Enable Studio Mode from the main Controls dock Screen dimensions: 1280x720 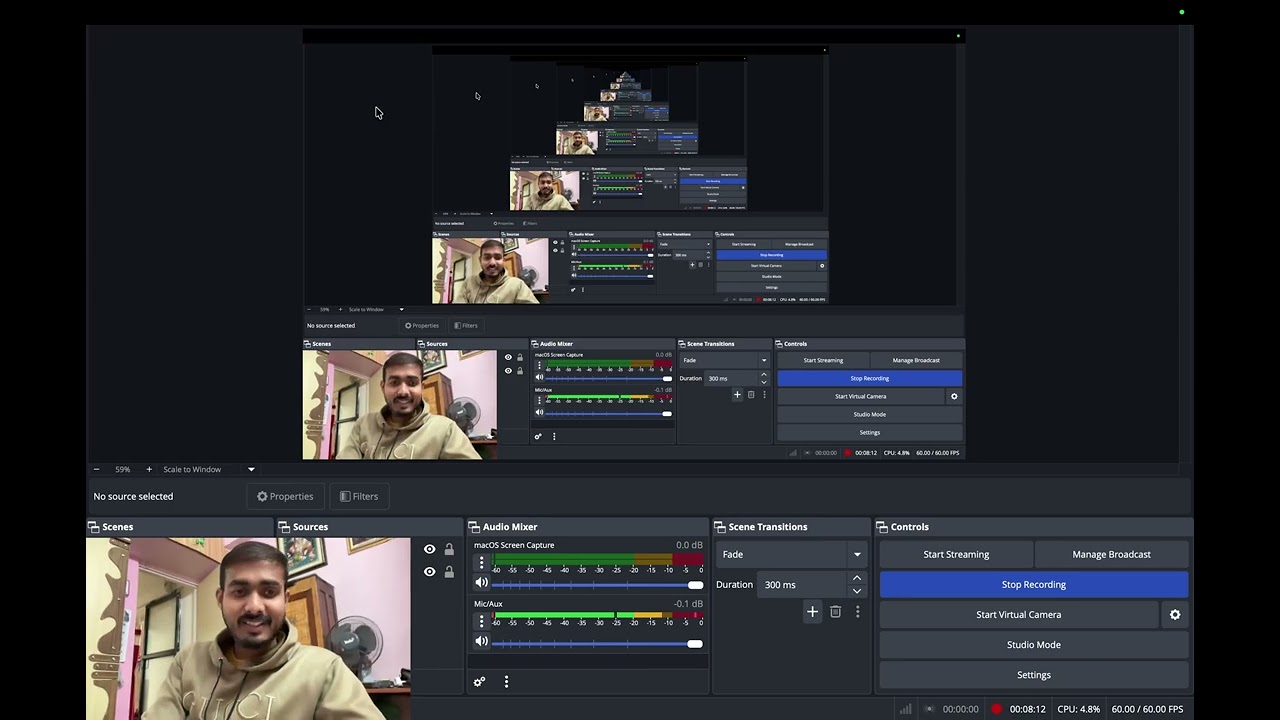click(x=1034, y=644)
